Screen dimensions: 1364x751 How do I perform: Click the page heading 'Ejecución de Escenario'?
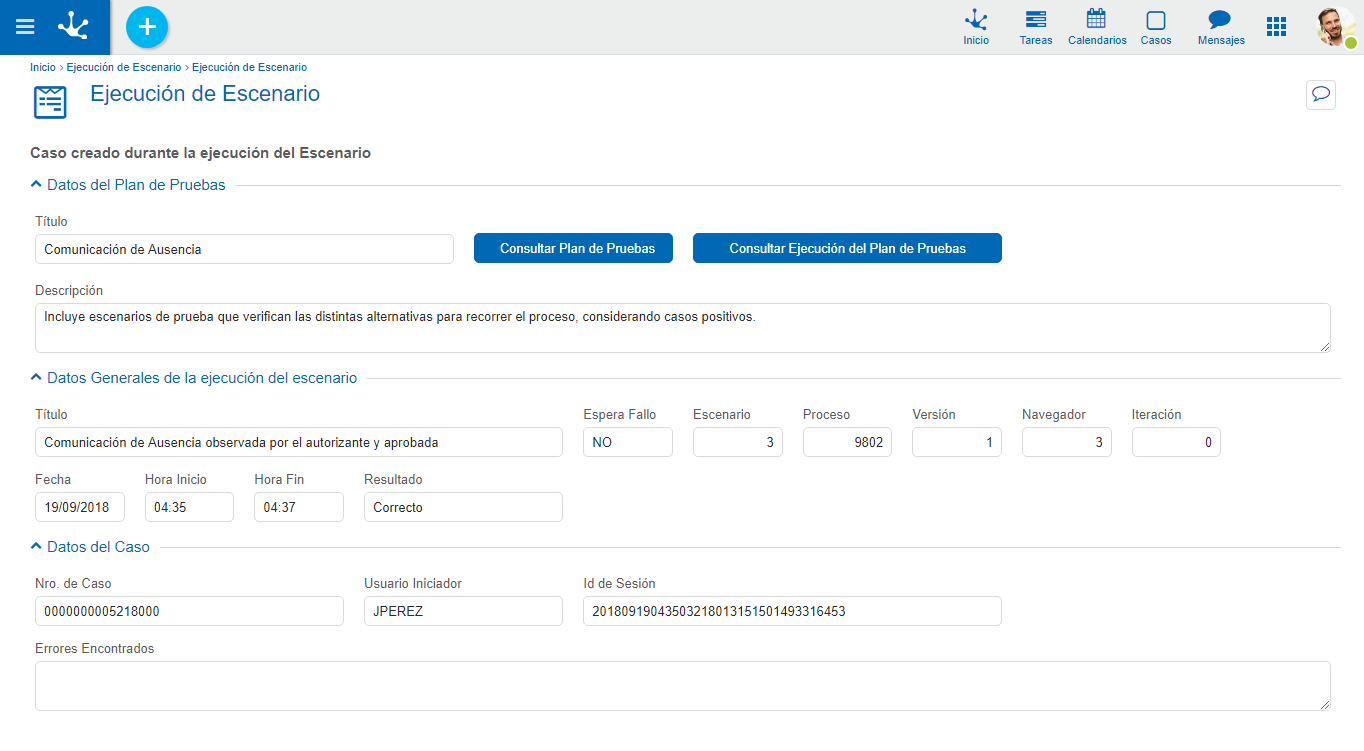(x=205, y=94)
